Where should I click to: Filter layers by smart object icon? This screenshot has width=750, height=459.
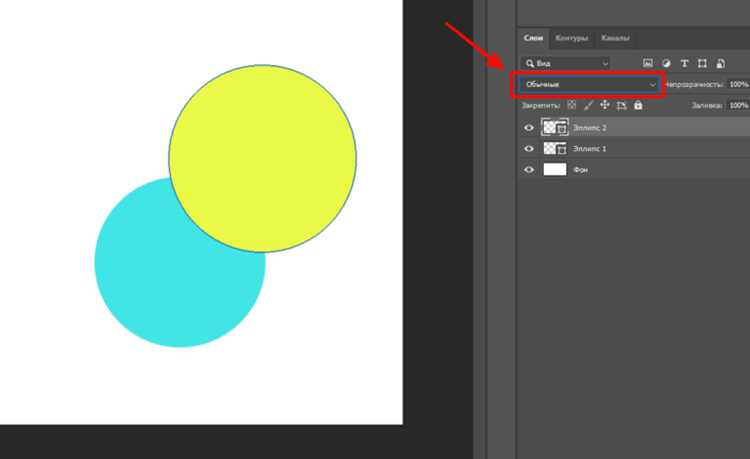[721, 63]
